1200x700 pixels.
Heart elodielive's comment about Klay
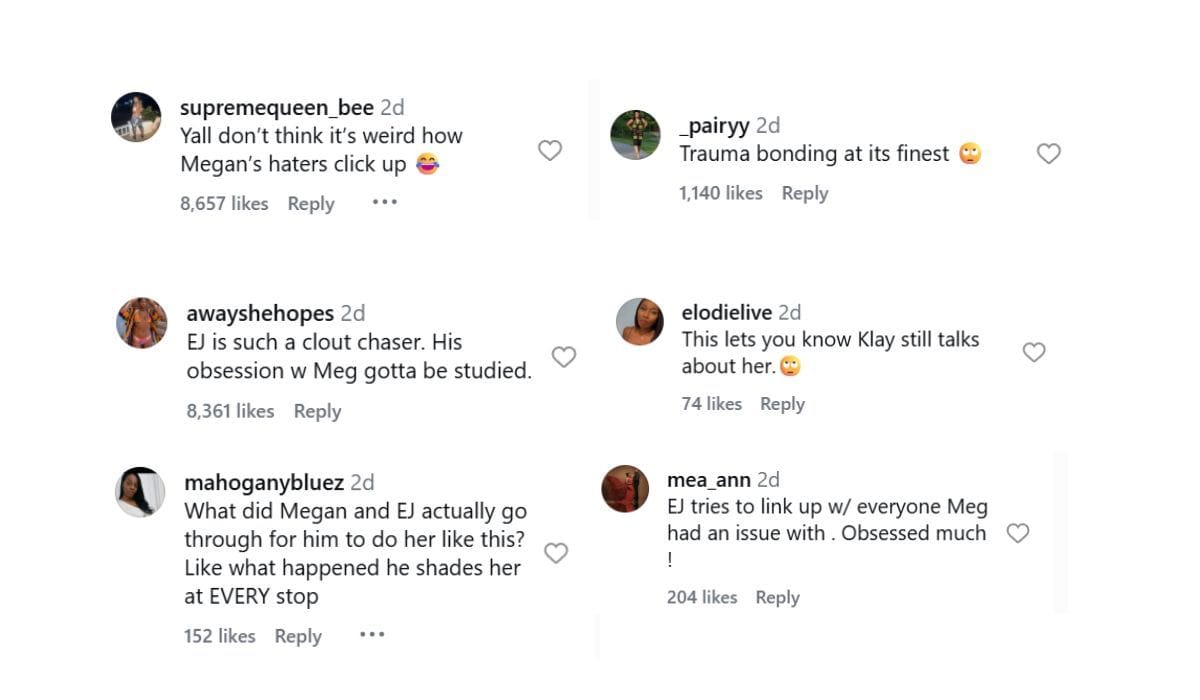click(1034, 352)
